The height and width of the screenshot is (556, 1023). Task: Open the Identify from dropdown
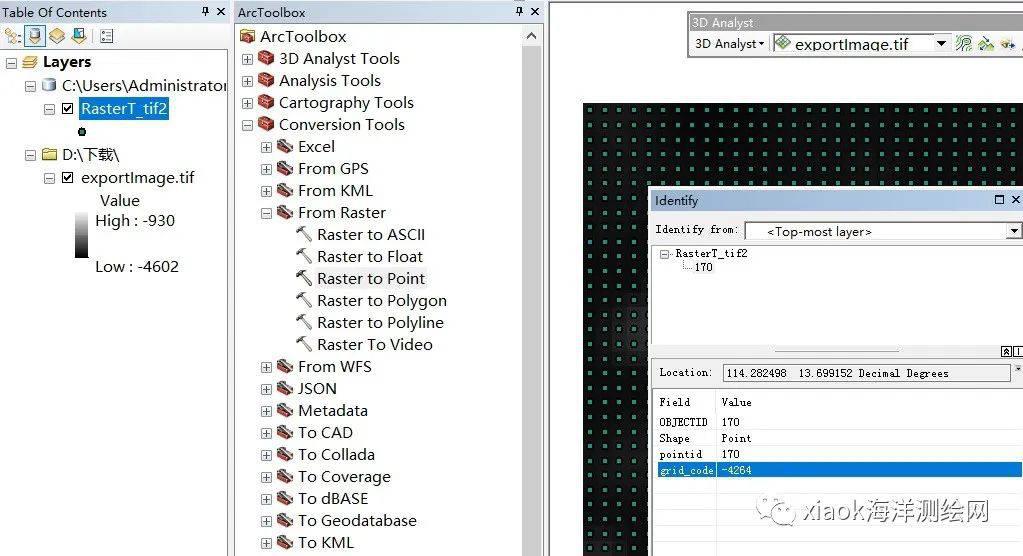click(x=1013, y=231)
